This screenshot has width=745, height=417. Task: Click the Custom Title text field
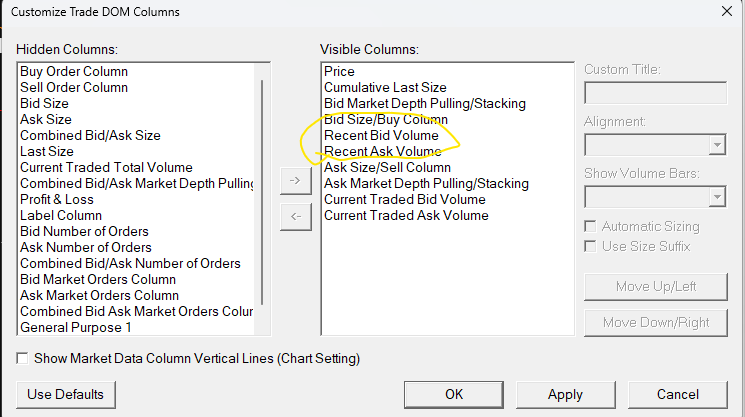[x=655, y=93]
